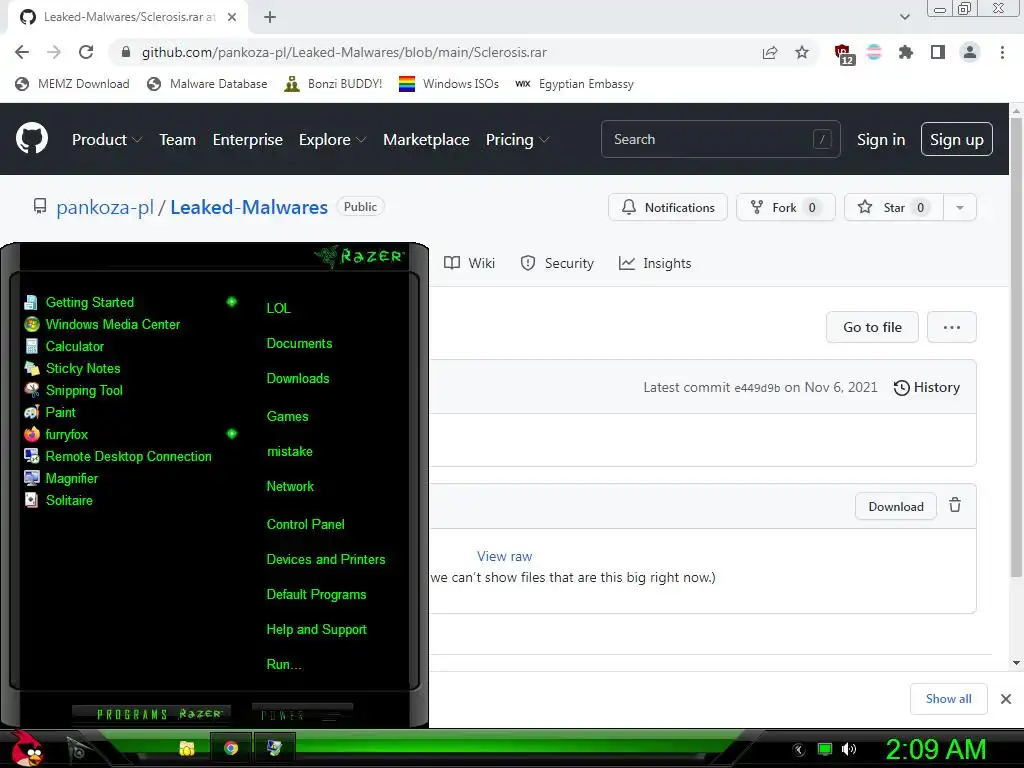Viewport: 1024px width, 768px height.
Task: Open Sticky Notes from the Start menu
Action: (82, 368)
